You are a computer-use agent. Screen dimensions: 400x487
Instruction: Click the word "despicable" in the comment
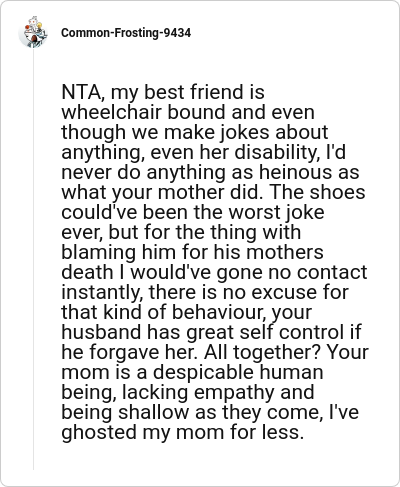203,373
